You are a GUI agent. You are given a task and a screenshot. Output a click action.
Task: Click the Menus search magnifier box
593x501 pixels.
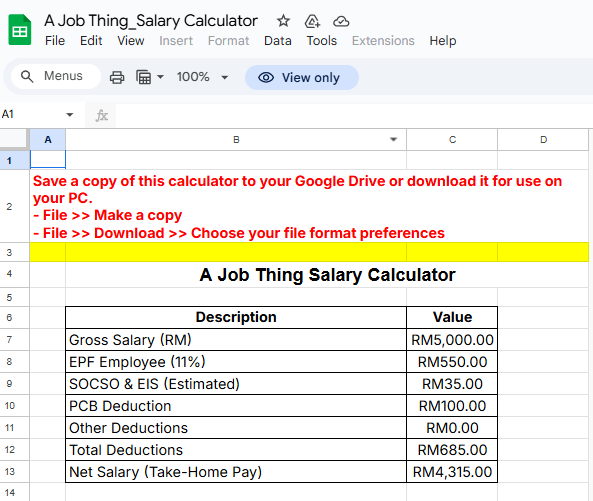(56, 76)
